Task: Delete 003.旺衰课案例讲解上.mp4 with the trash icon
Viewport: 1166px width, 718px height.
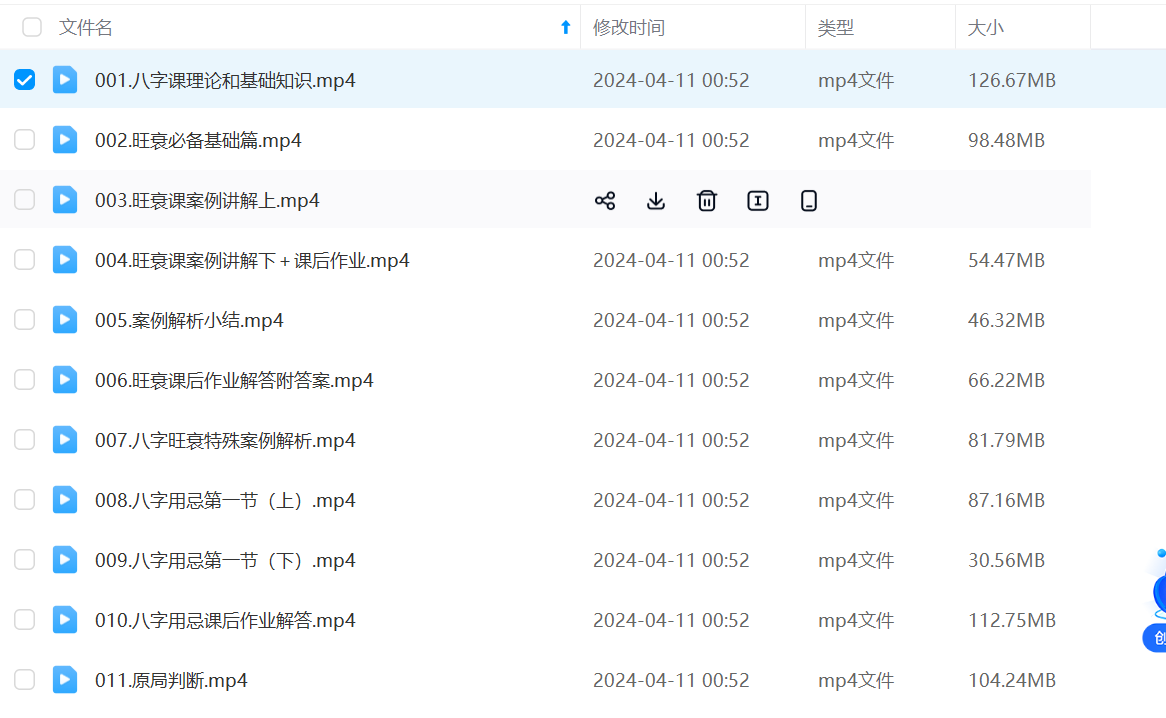Action: pyautogui.click(x=707, y=201)
